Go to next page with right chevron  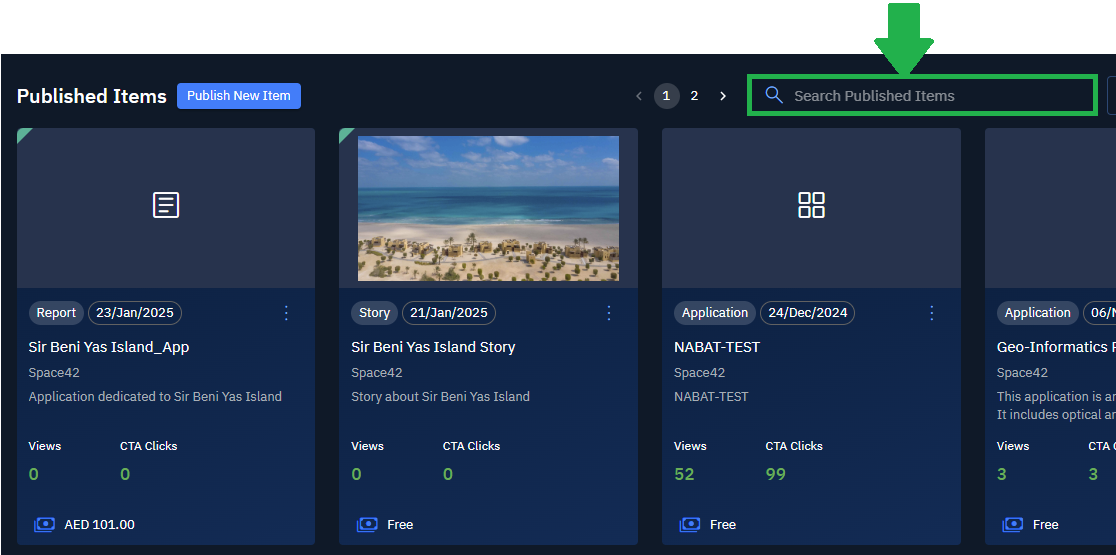[x=723, y=96]
